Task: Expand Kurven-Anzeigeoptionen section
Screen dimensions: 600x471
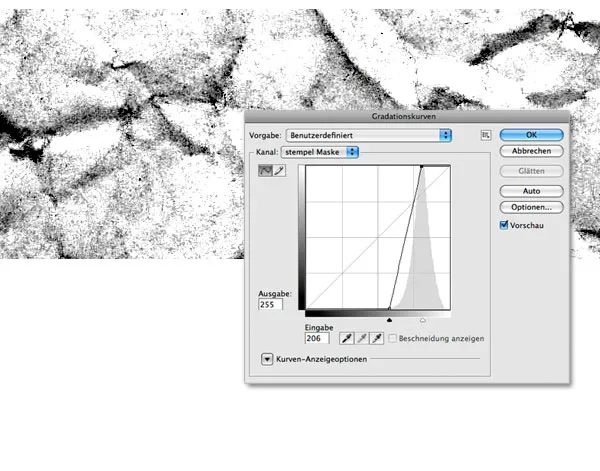Action: click(268, 359)
